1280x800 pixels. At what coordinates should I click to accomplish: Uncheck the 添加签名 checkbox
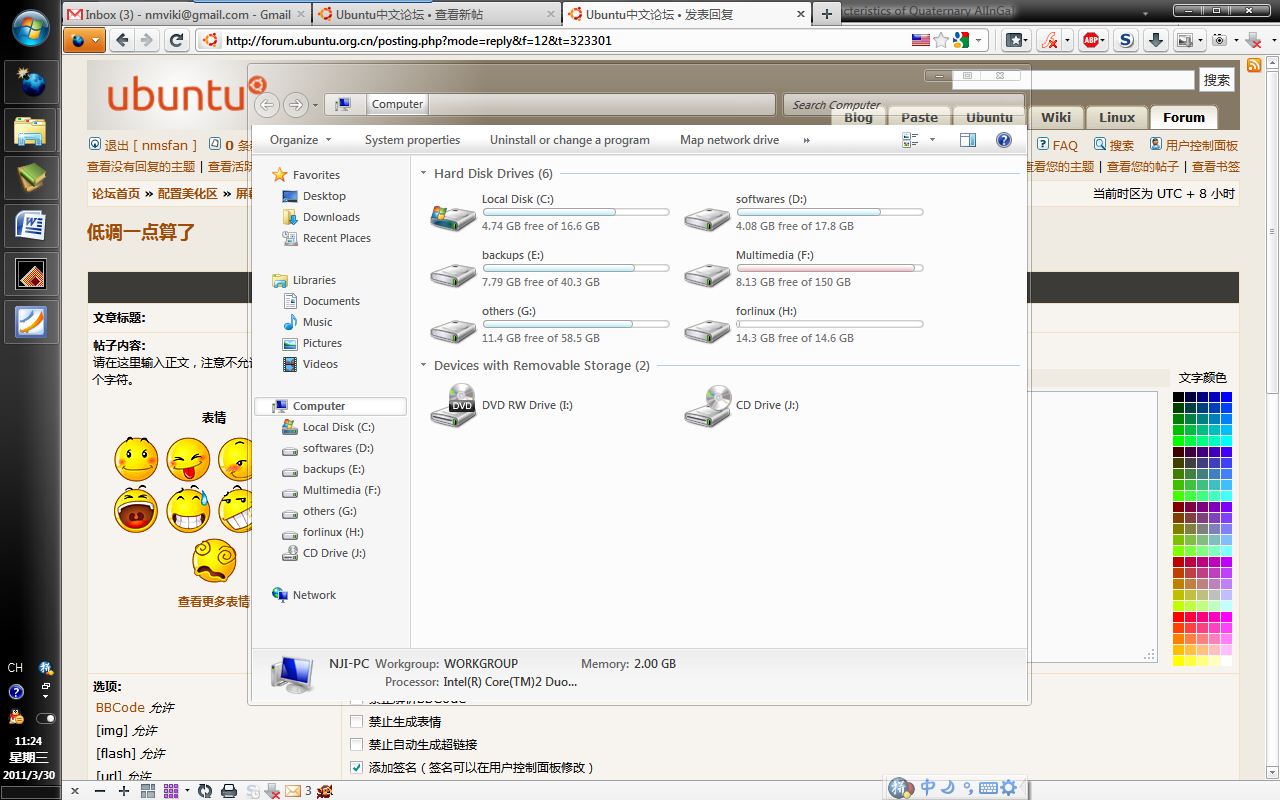[356, 767]
